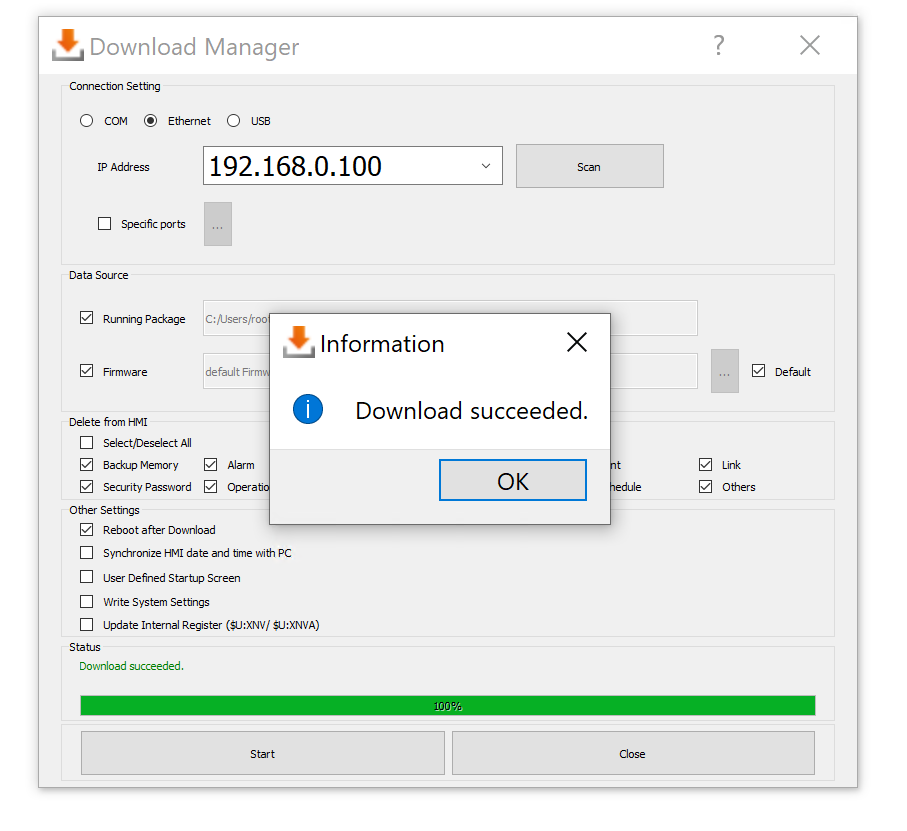
Task: Browse firmware with the ellipsis button
Action: tap(724, 371)
